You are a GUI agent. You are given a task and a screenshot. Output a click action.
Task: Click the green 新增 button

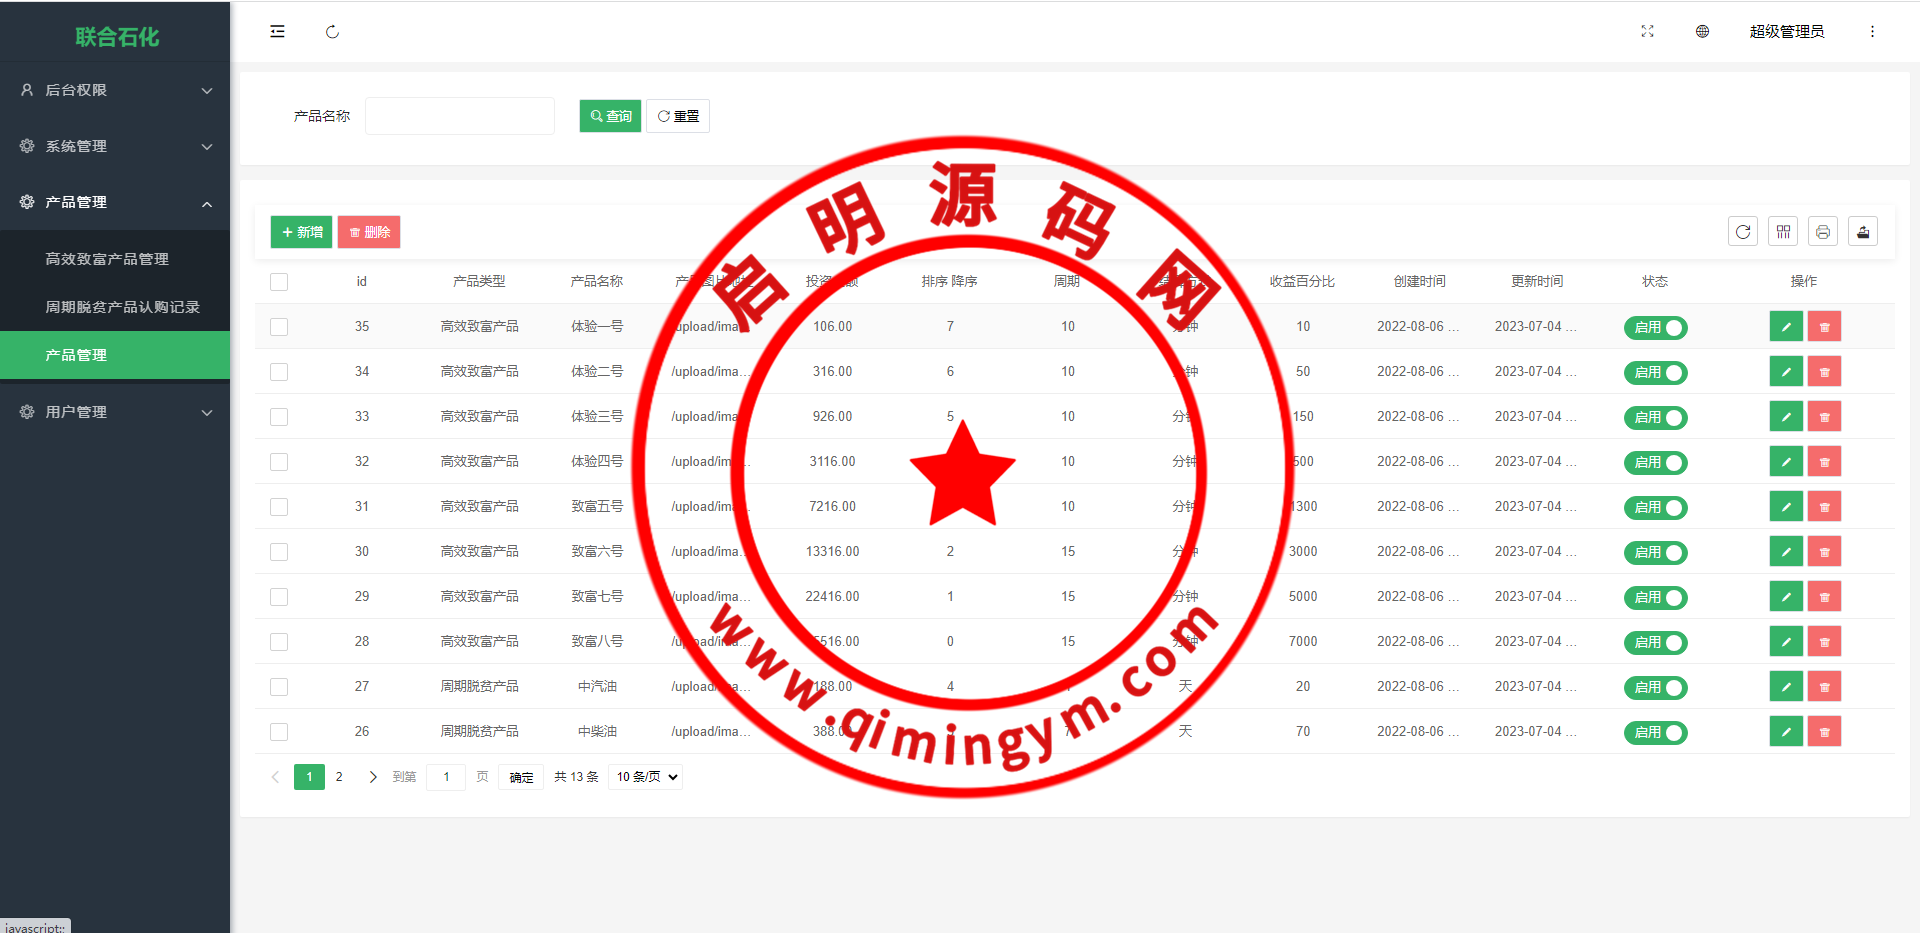point(301,232)
